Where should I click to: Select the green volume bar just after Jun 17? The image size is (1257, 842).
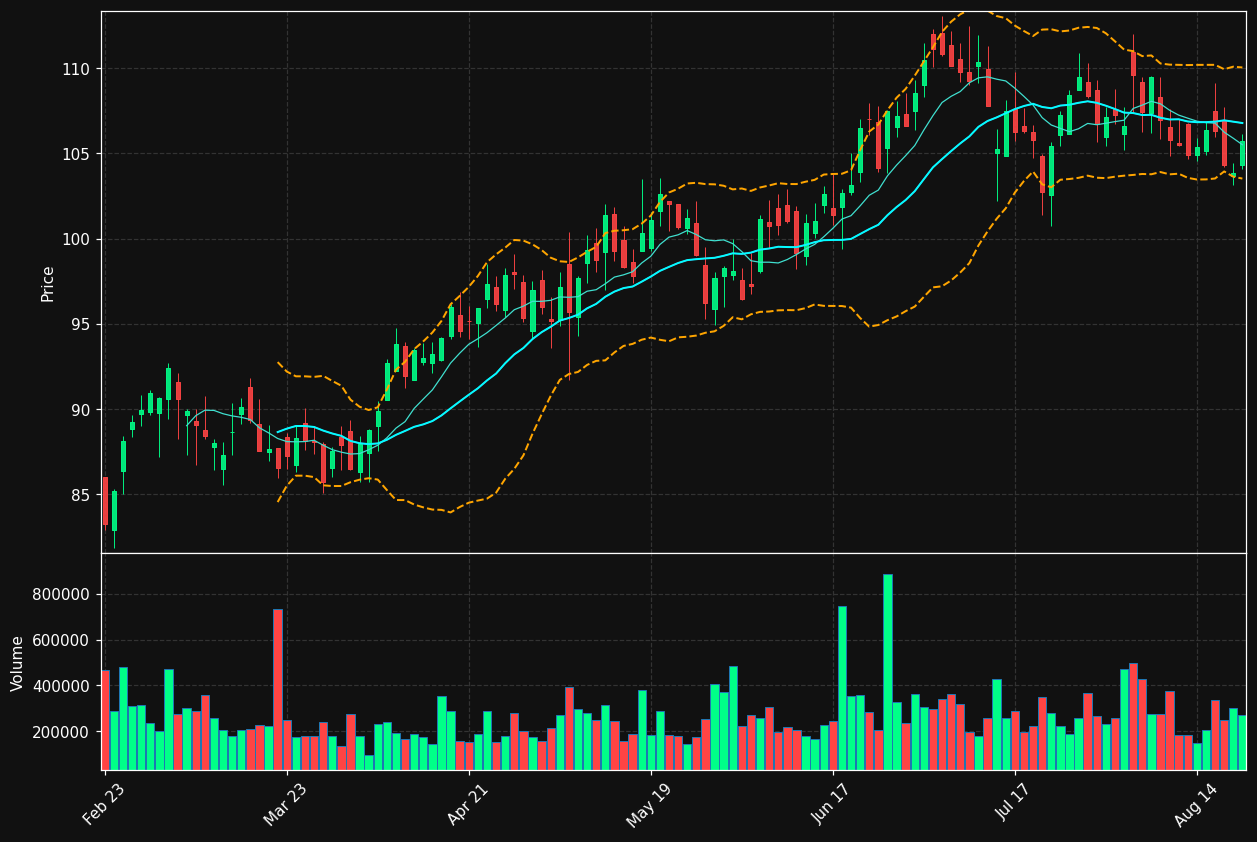[x=842, y=688]
